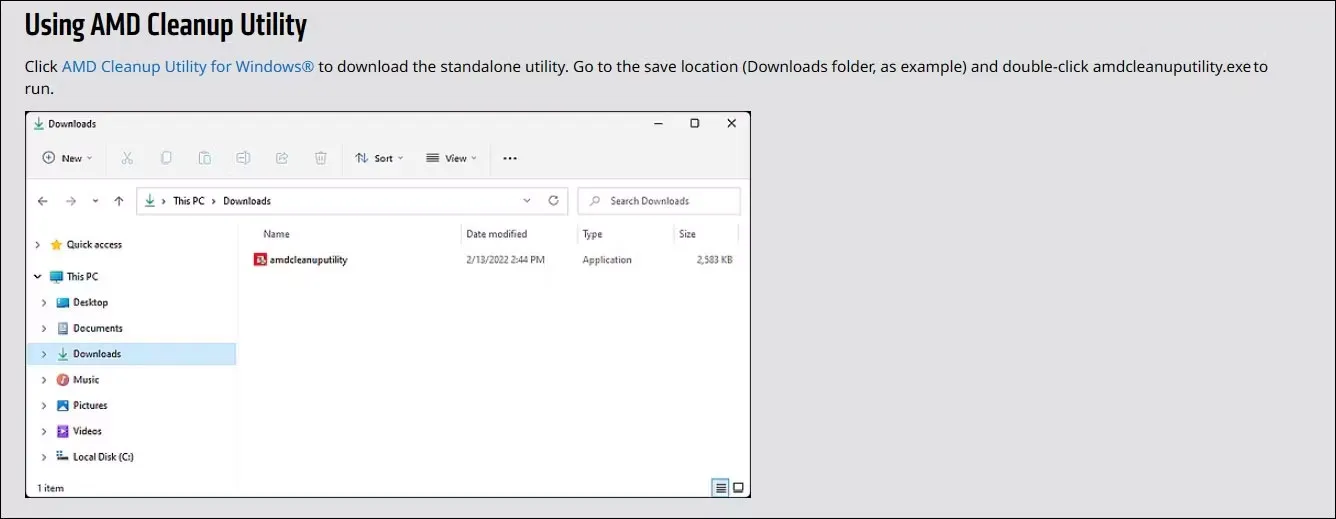The height and width of the screenshot is (519, 1336).
Task: Click the Search Downloads field
Action: [659, 201]
